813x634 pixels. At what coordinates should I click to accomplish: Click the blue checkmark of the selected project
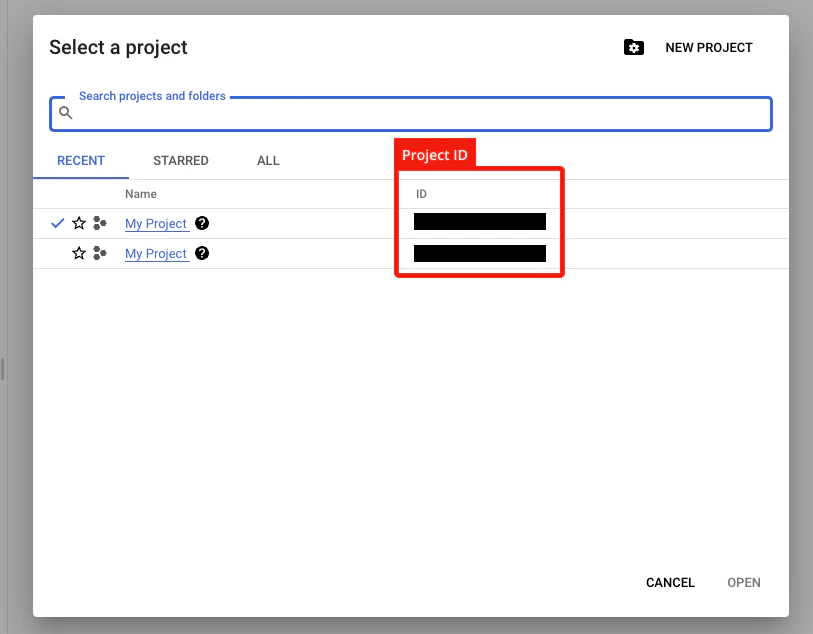point(58,223)
